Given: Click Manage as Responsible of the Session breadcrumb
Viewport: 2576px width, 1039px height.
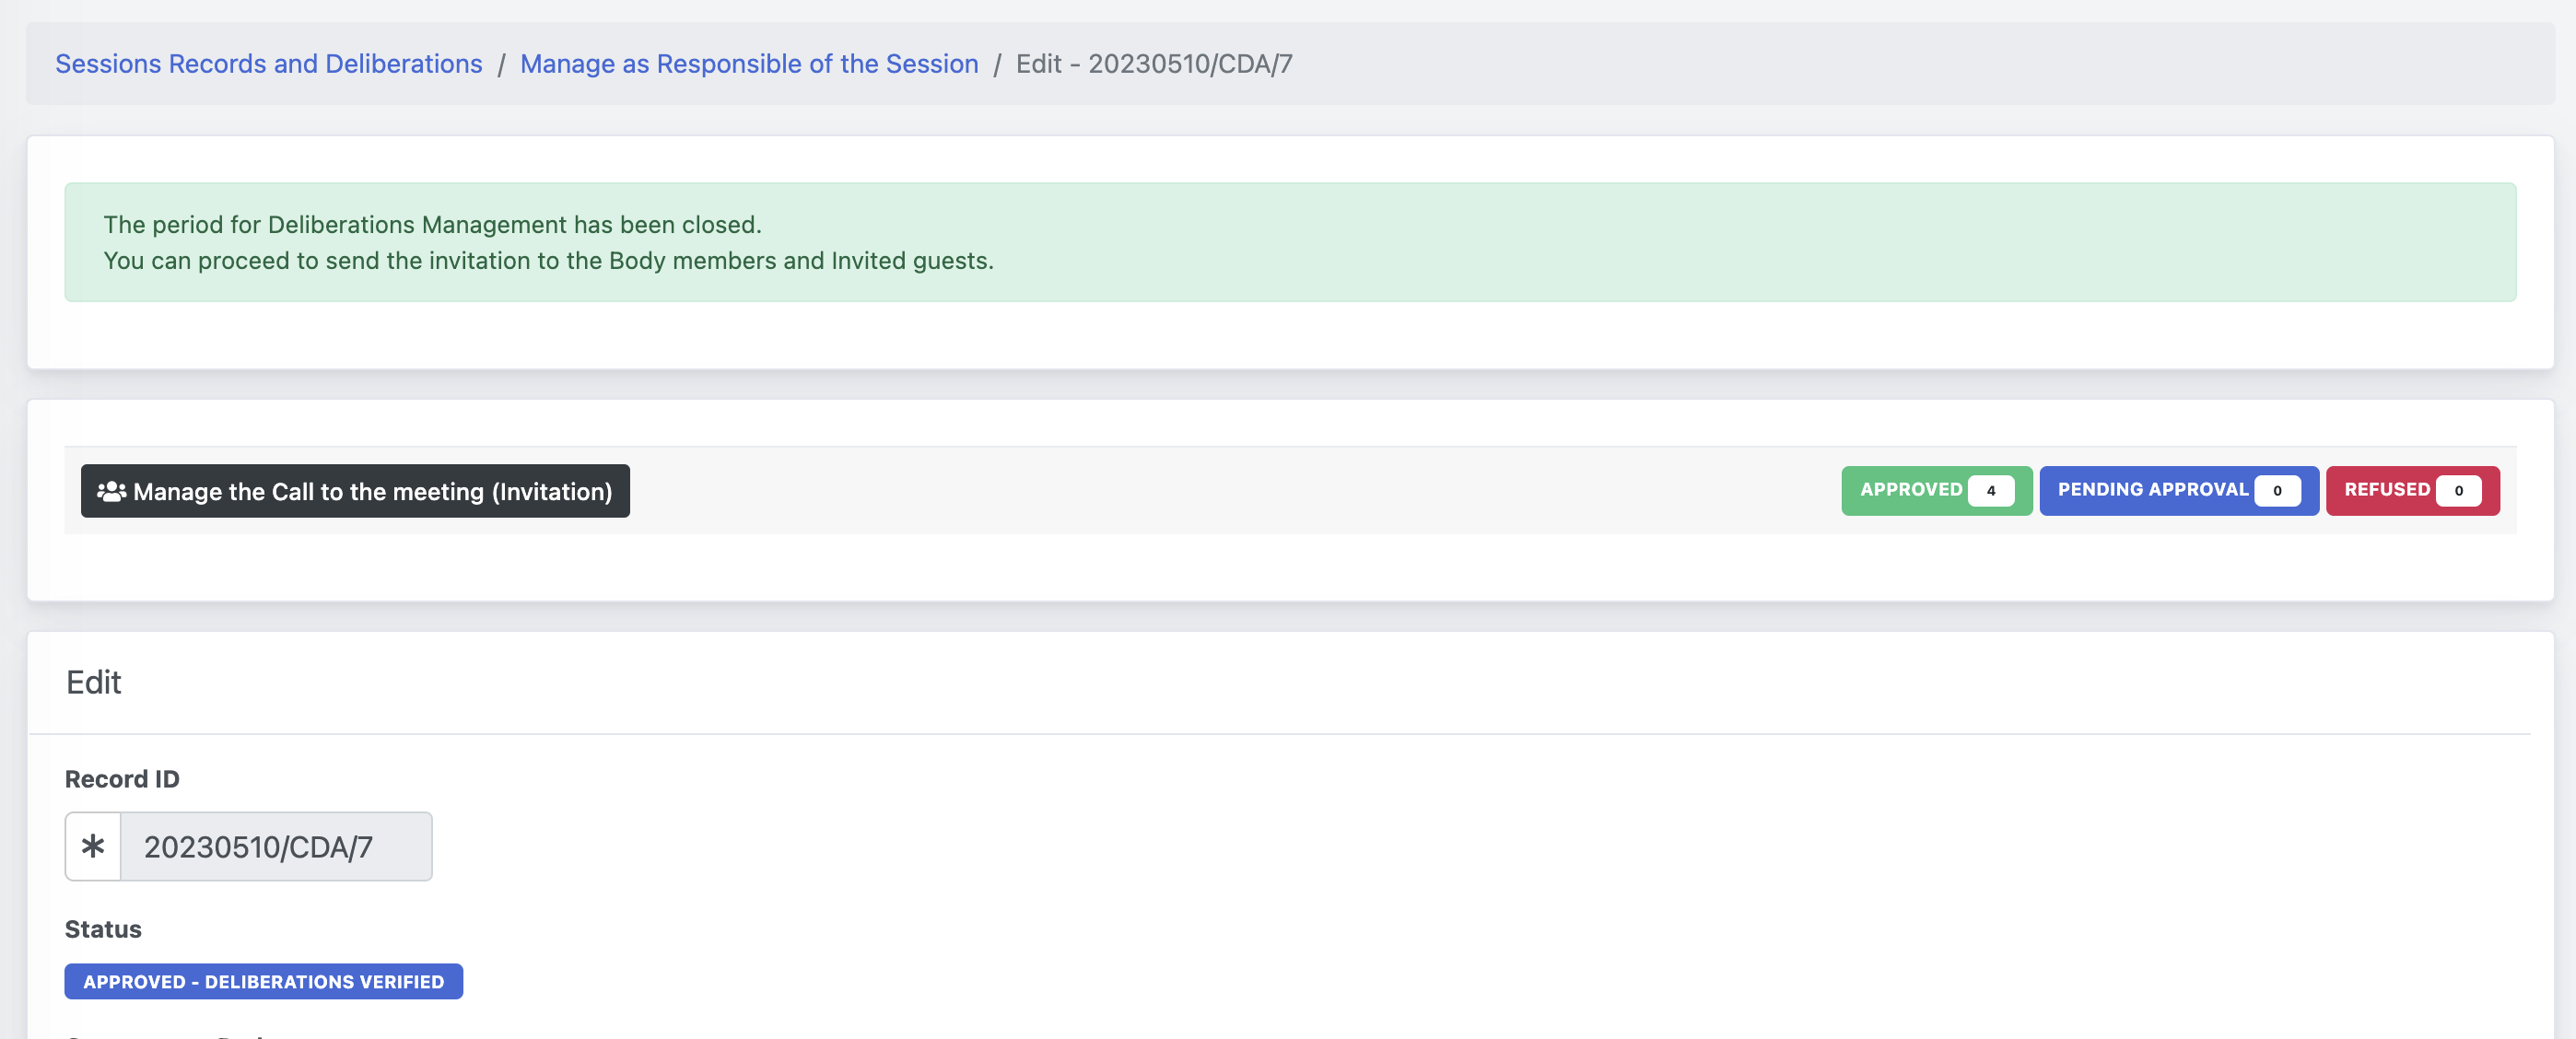Looking at the screenshot, I should [x=747, y=63].
